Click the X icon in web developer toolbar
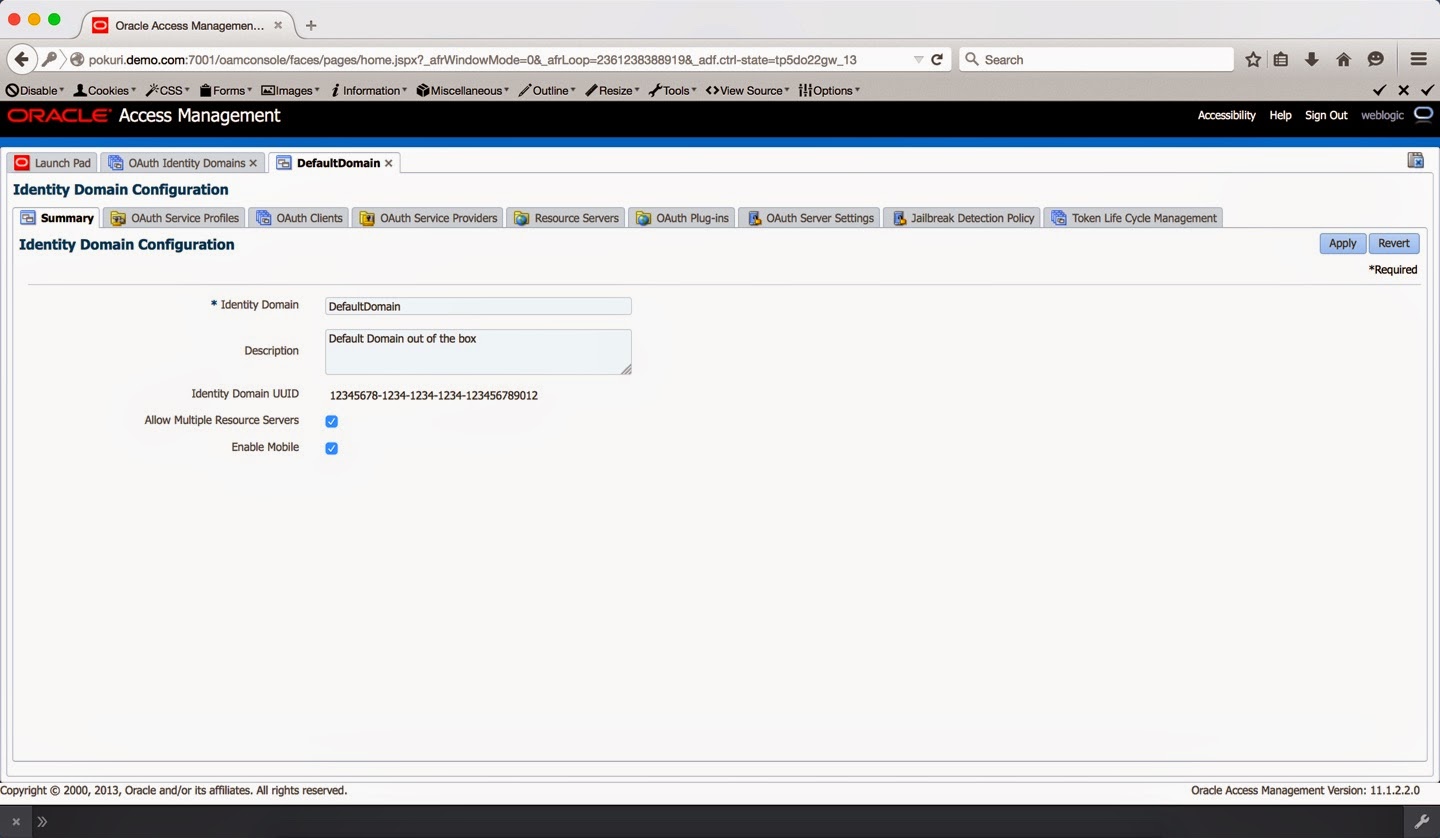Image resolution: width=1440 pixels, height=838 pixels. [1404, 90]
